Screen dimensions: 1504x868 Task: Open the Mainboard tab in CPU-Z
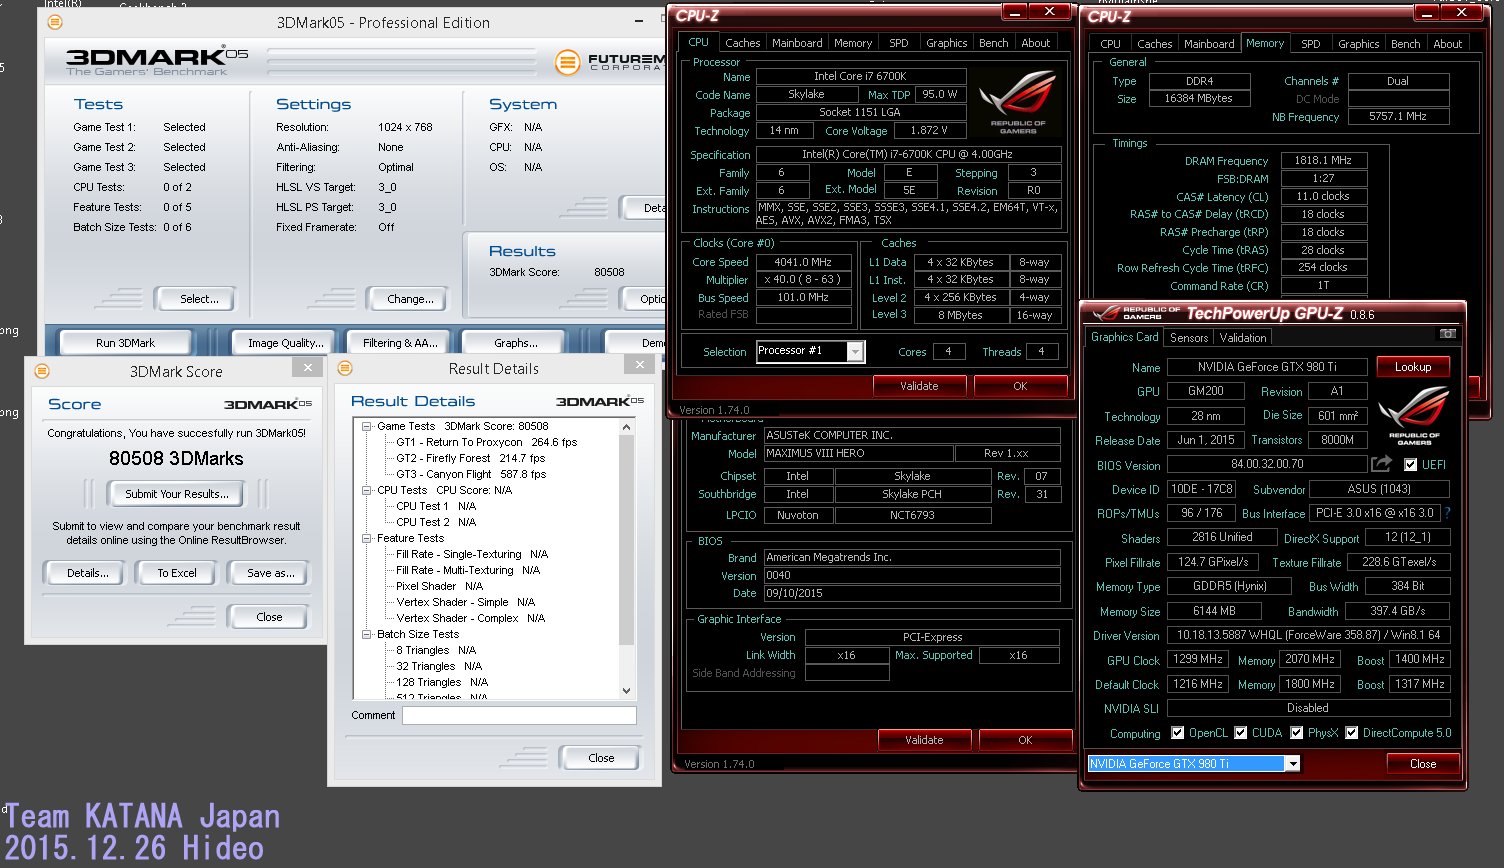pyautogui.click(x=797, y=43)
